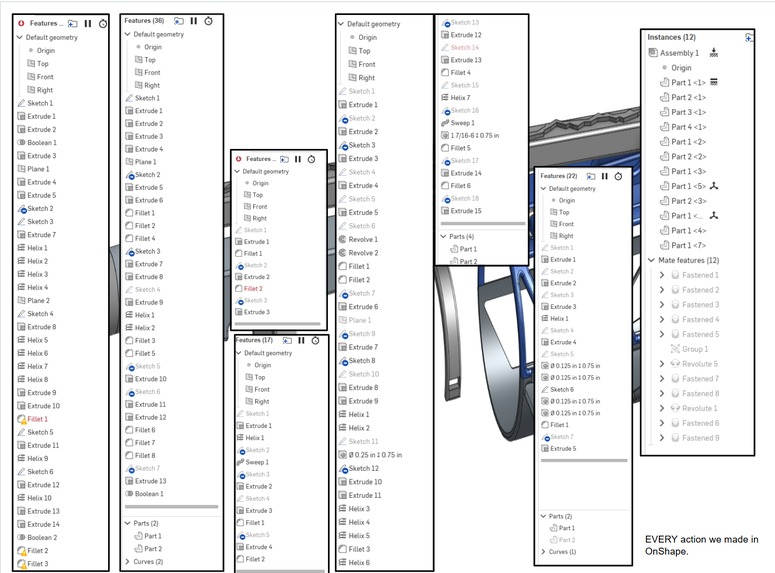This screenshot has height=573, width=775.
Task: Click add-folder icon in Features (22) header
Action: tap(591, 176)
